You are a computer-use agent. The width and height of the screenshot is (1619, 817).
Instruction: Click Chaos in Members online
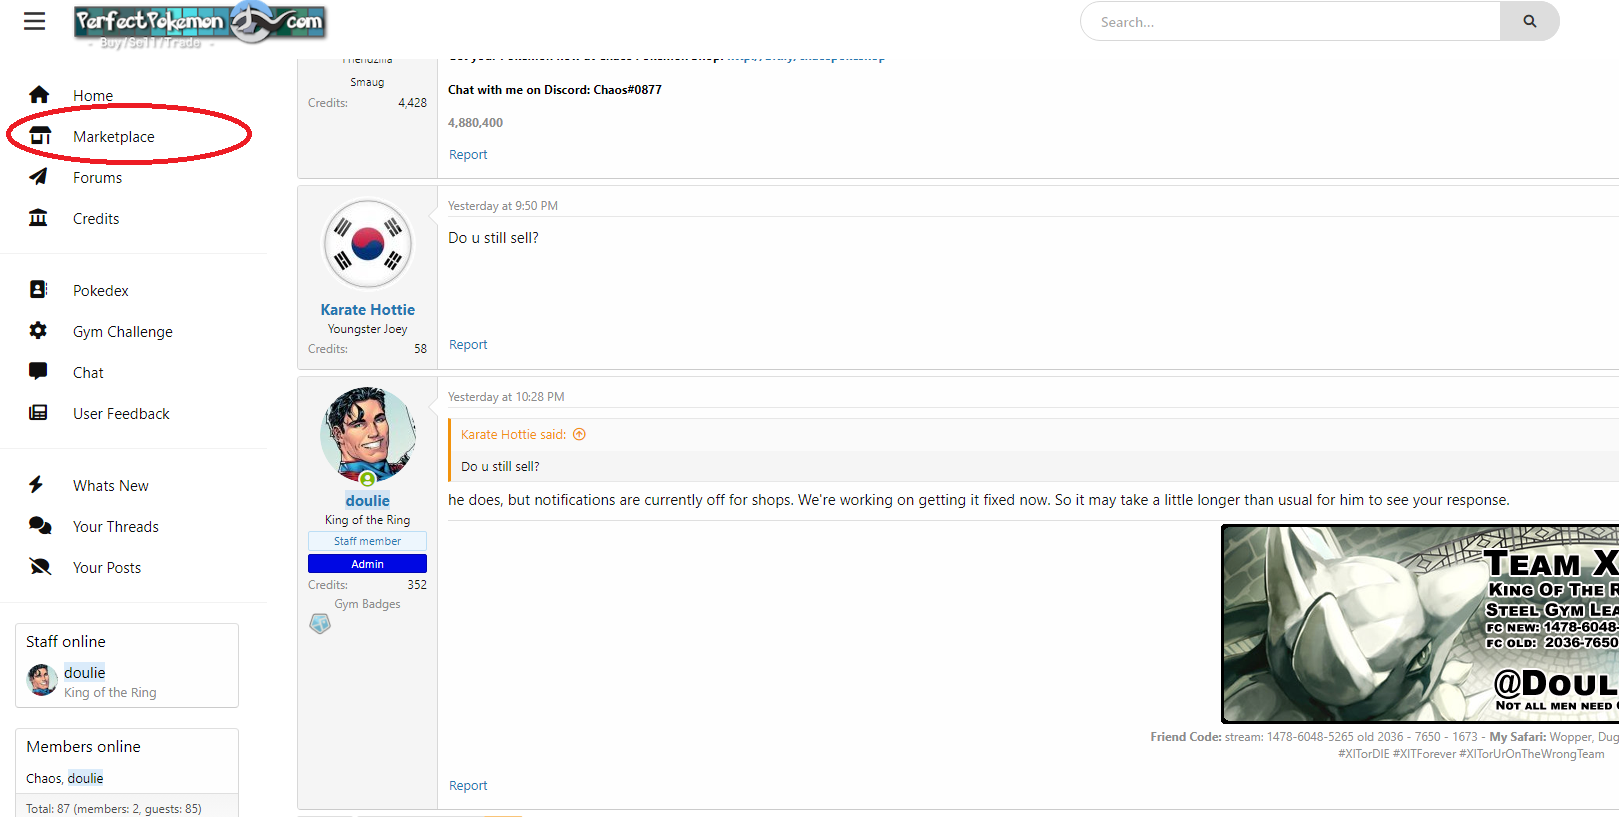[43, 778]
